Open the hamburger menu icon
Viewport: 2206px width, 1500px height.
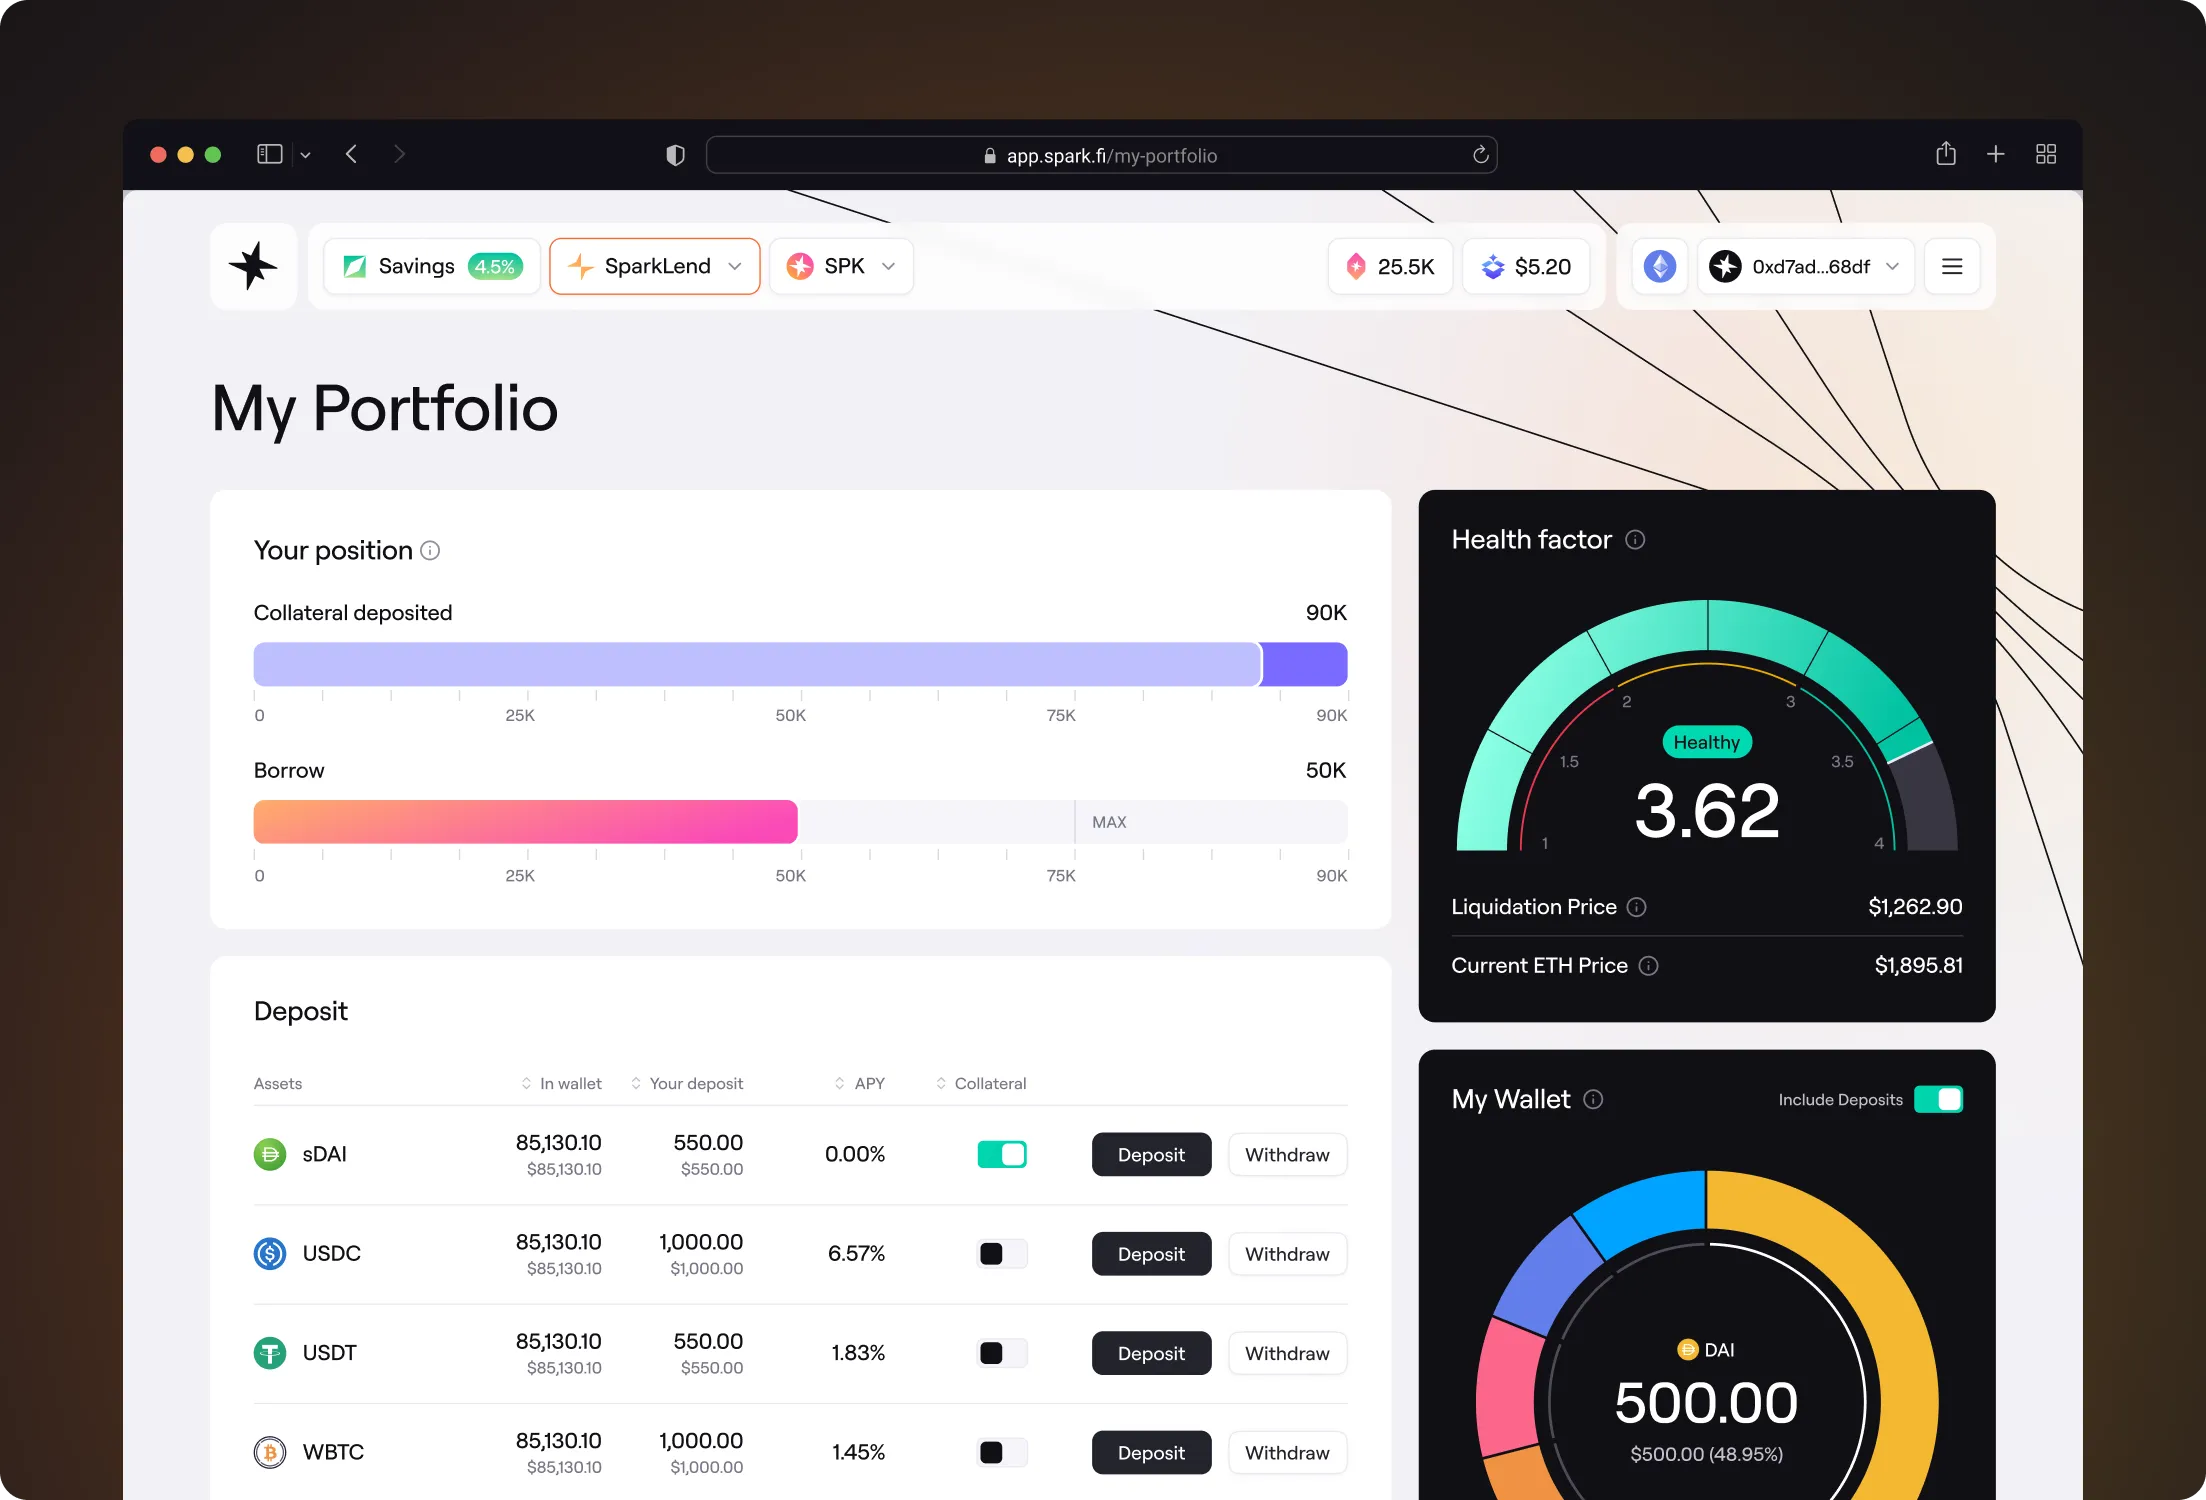tap(1951, 266)
